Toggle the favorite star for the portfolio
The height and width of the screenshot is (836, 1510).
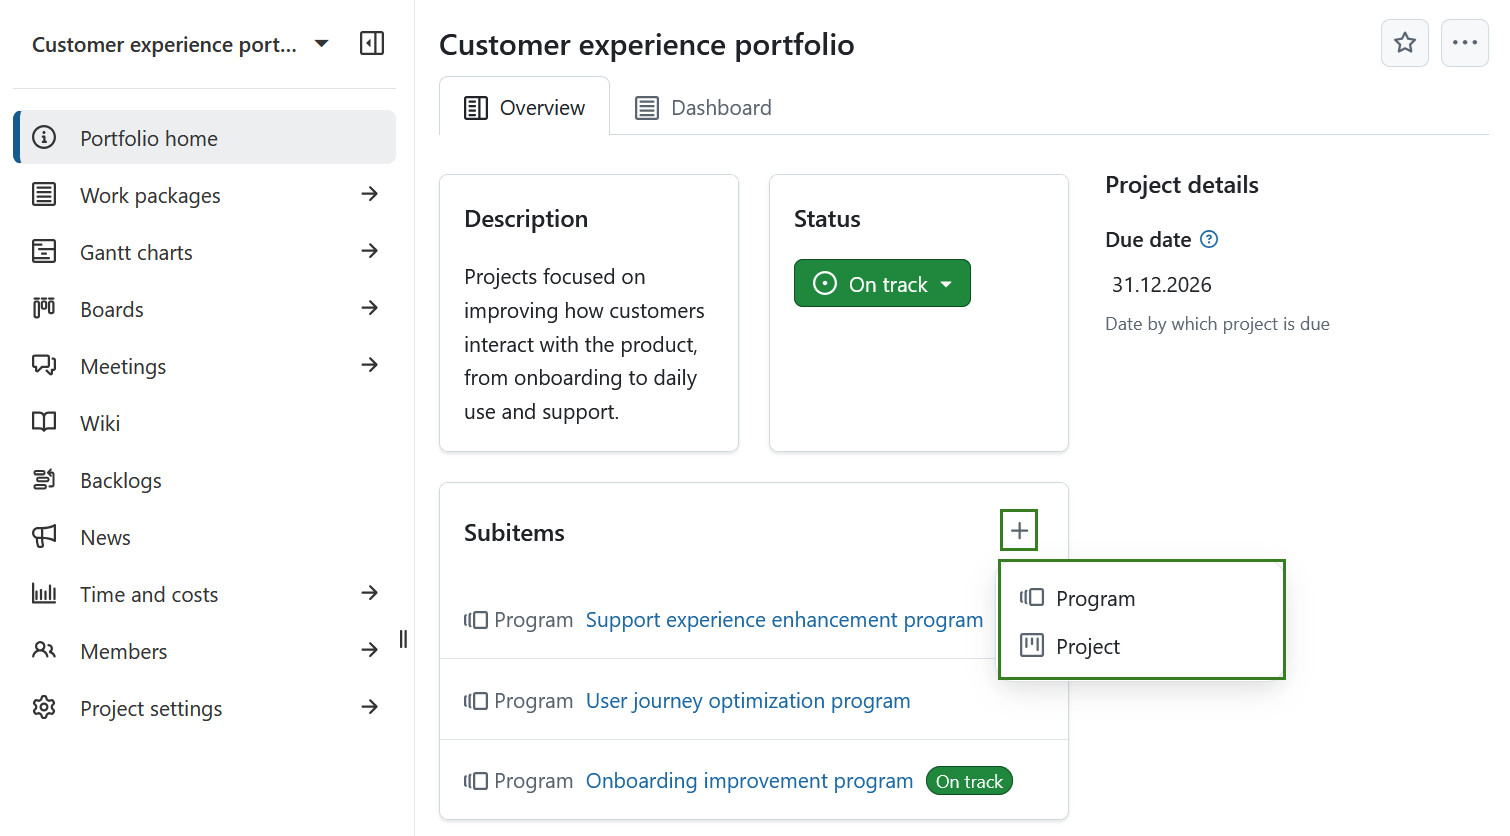coord(1404,43)
